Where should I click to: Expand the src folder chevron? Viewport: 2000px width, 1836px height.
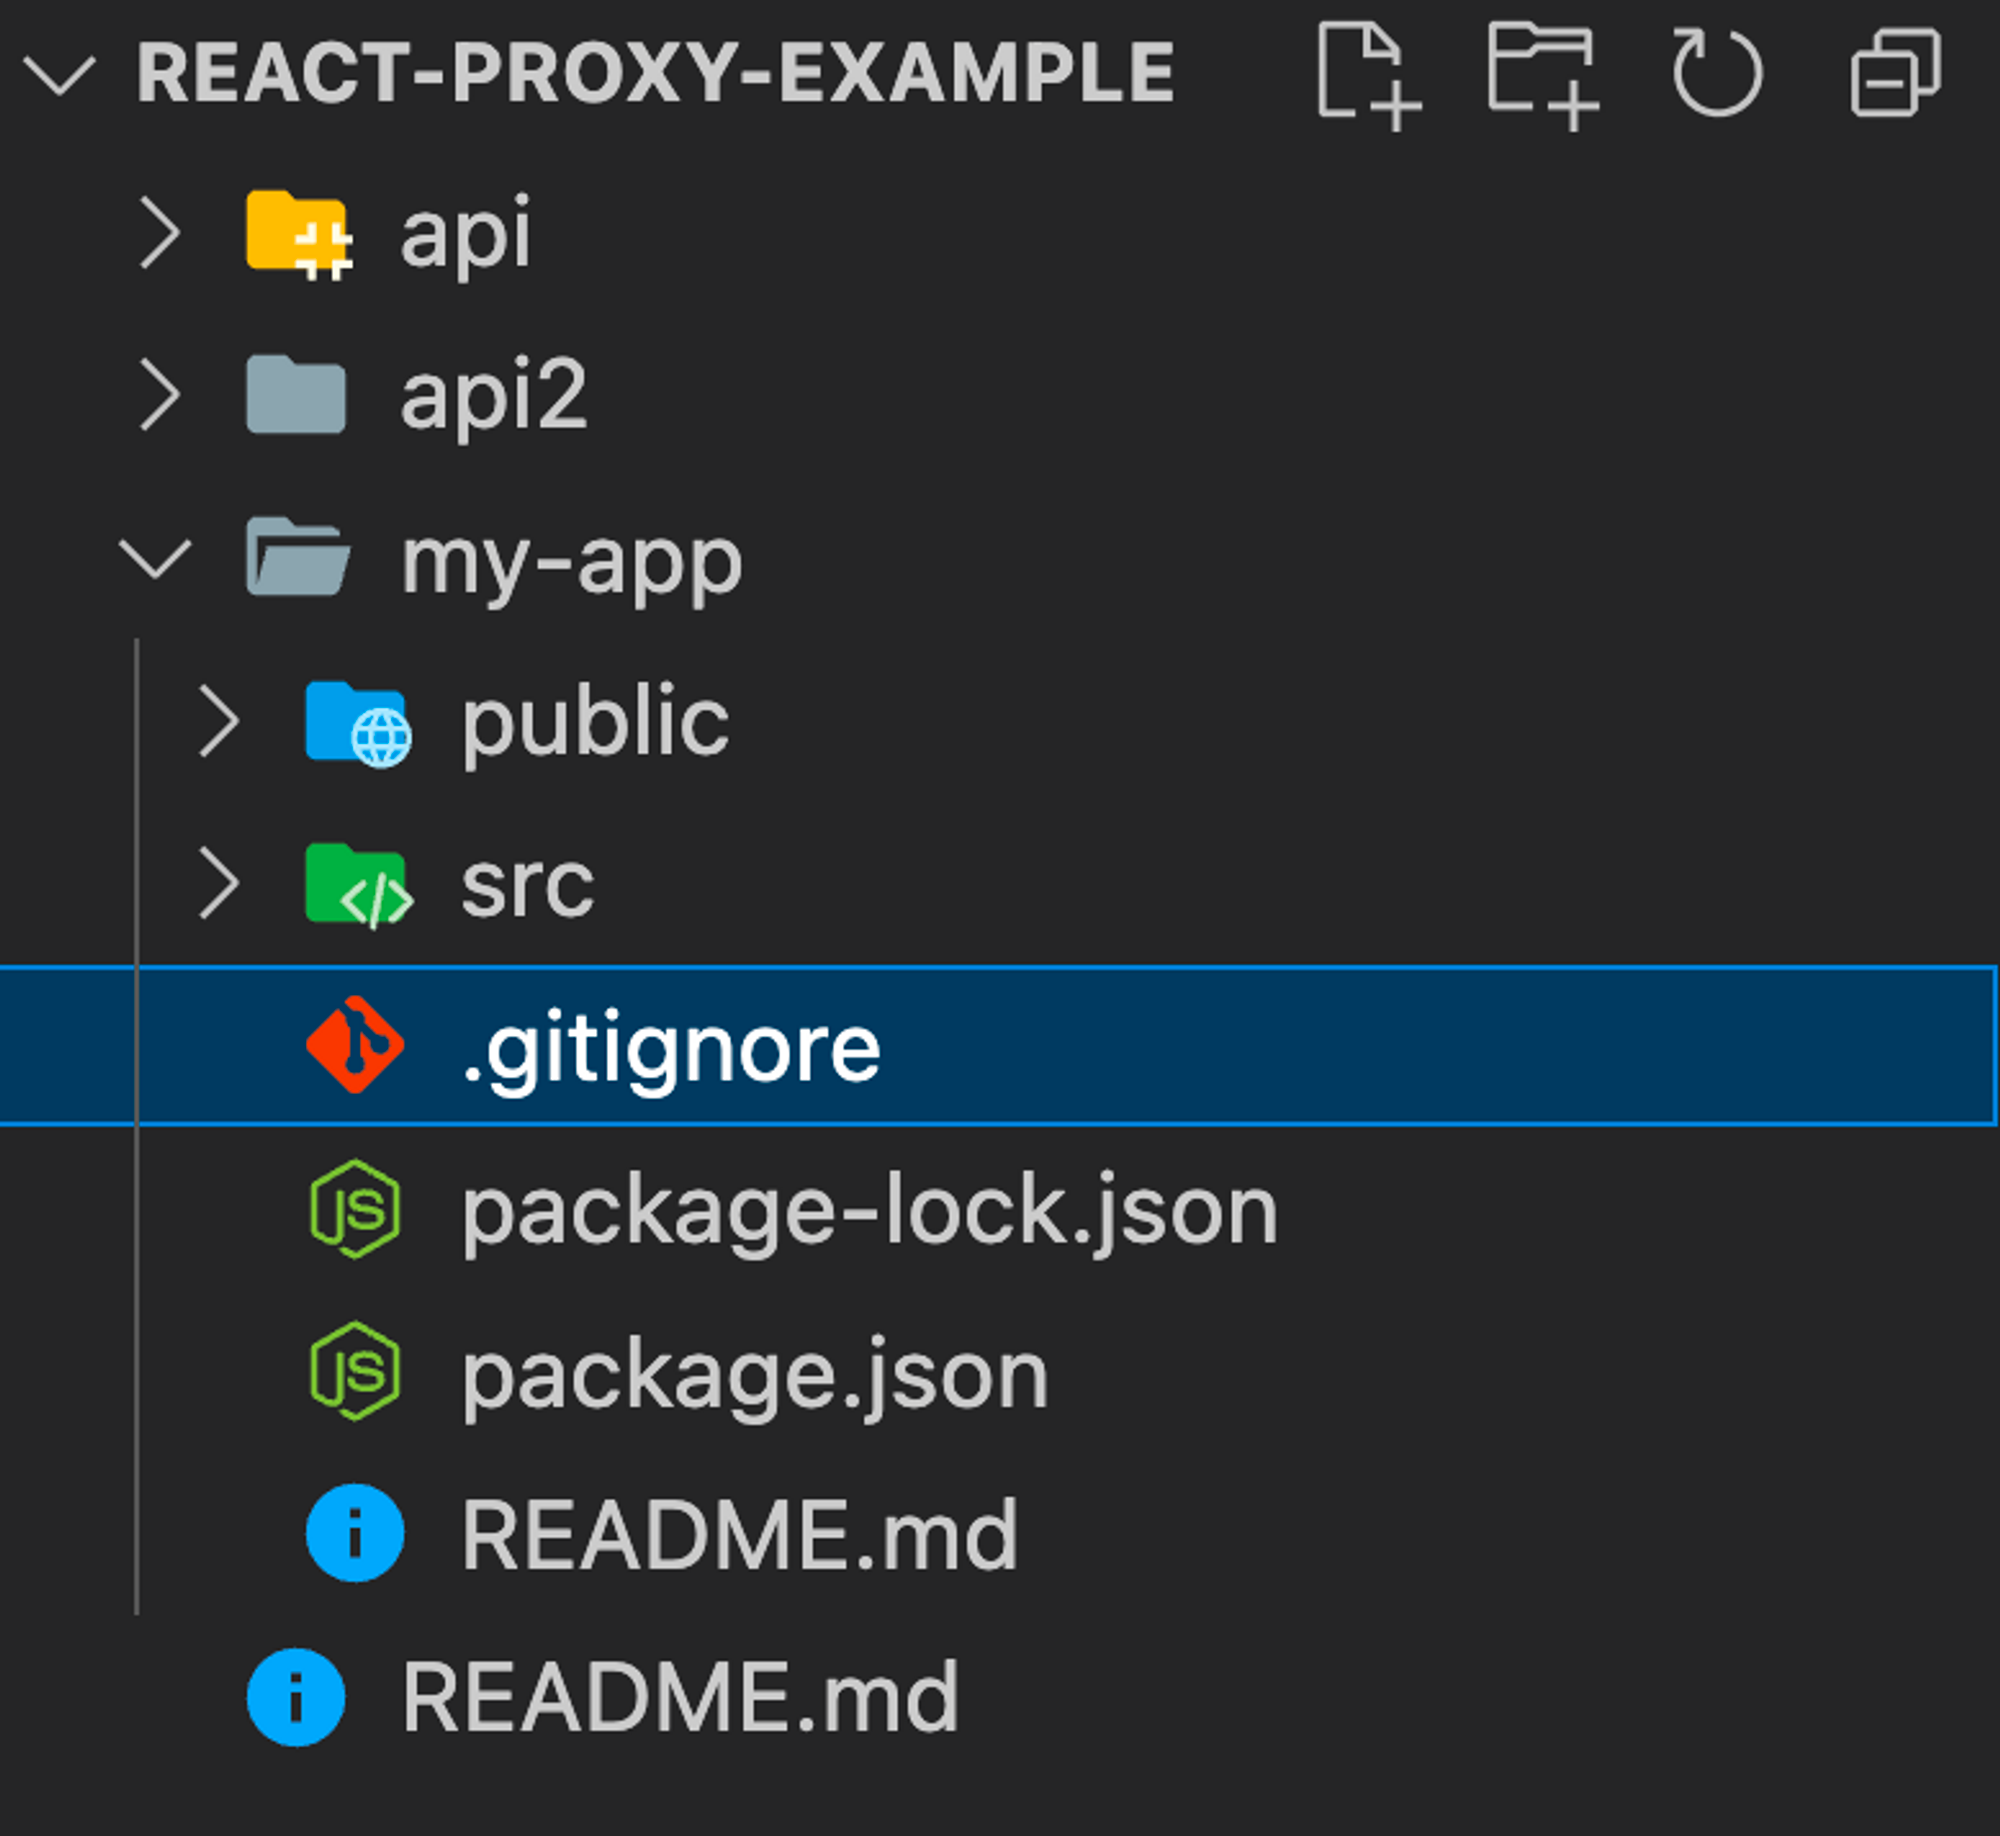[x=219, y=883]
